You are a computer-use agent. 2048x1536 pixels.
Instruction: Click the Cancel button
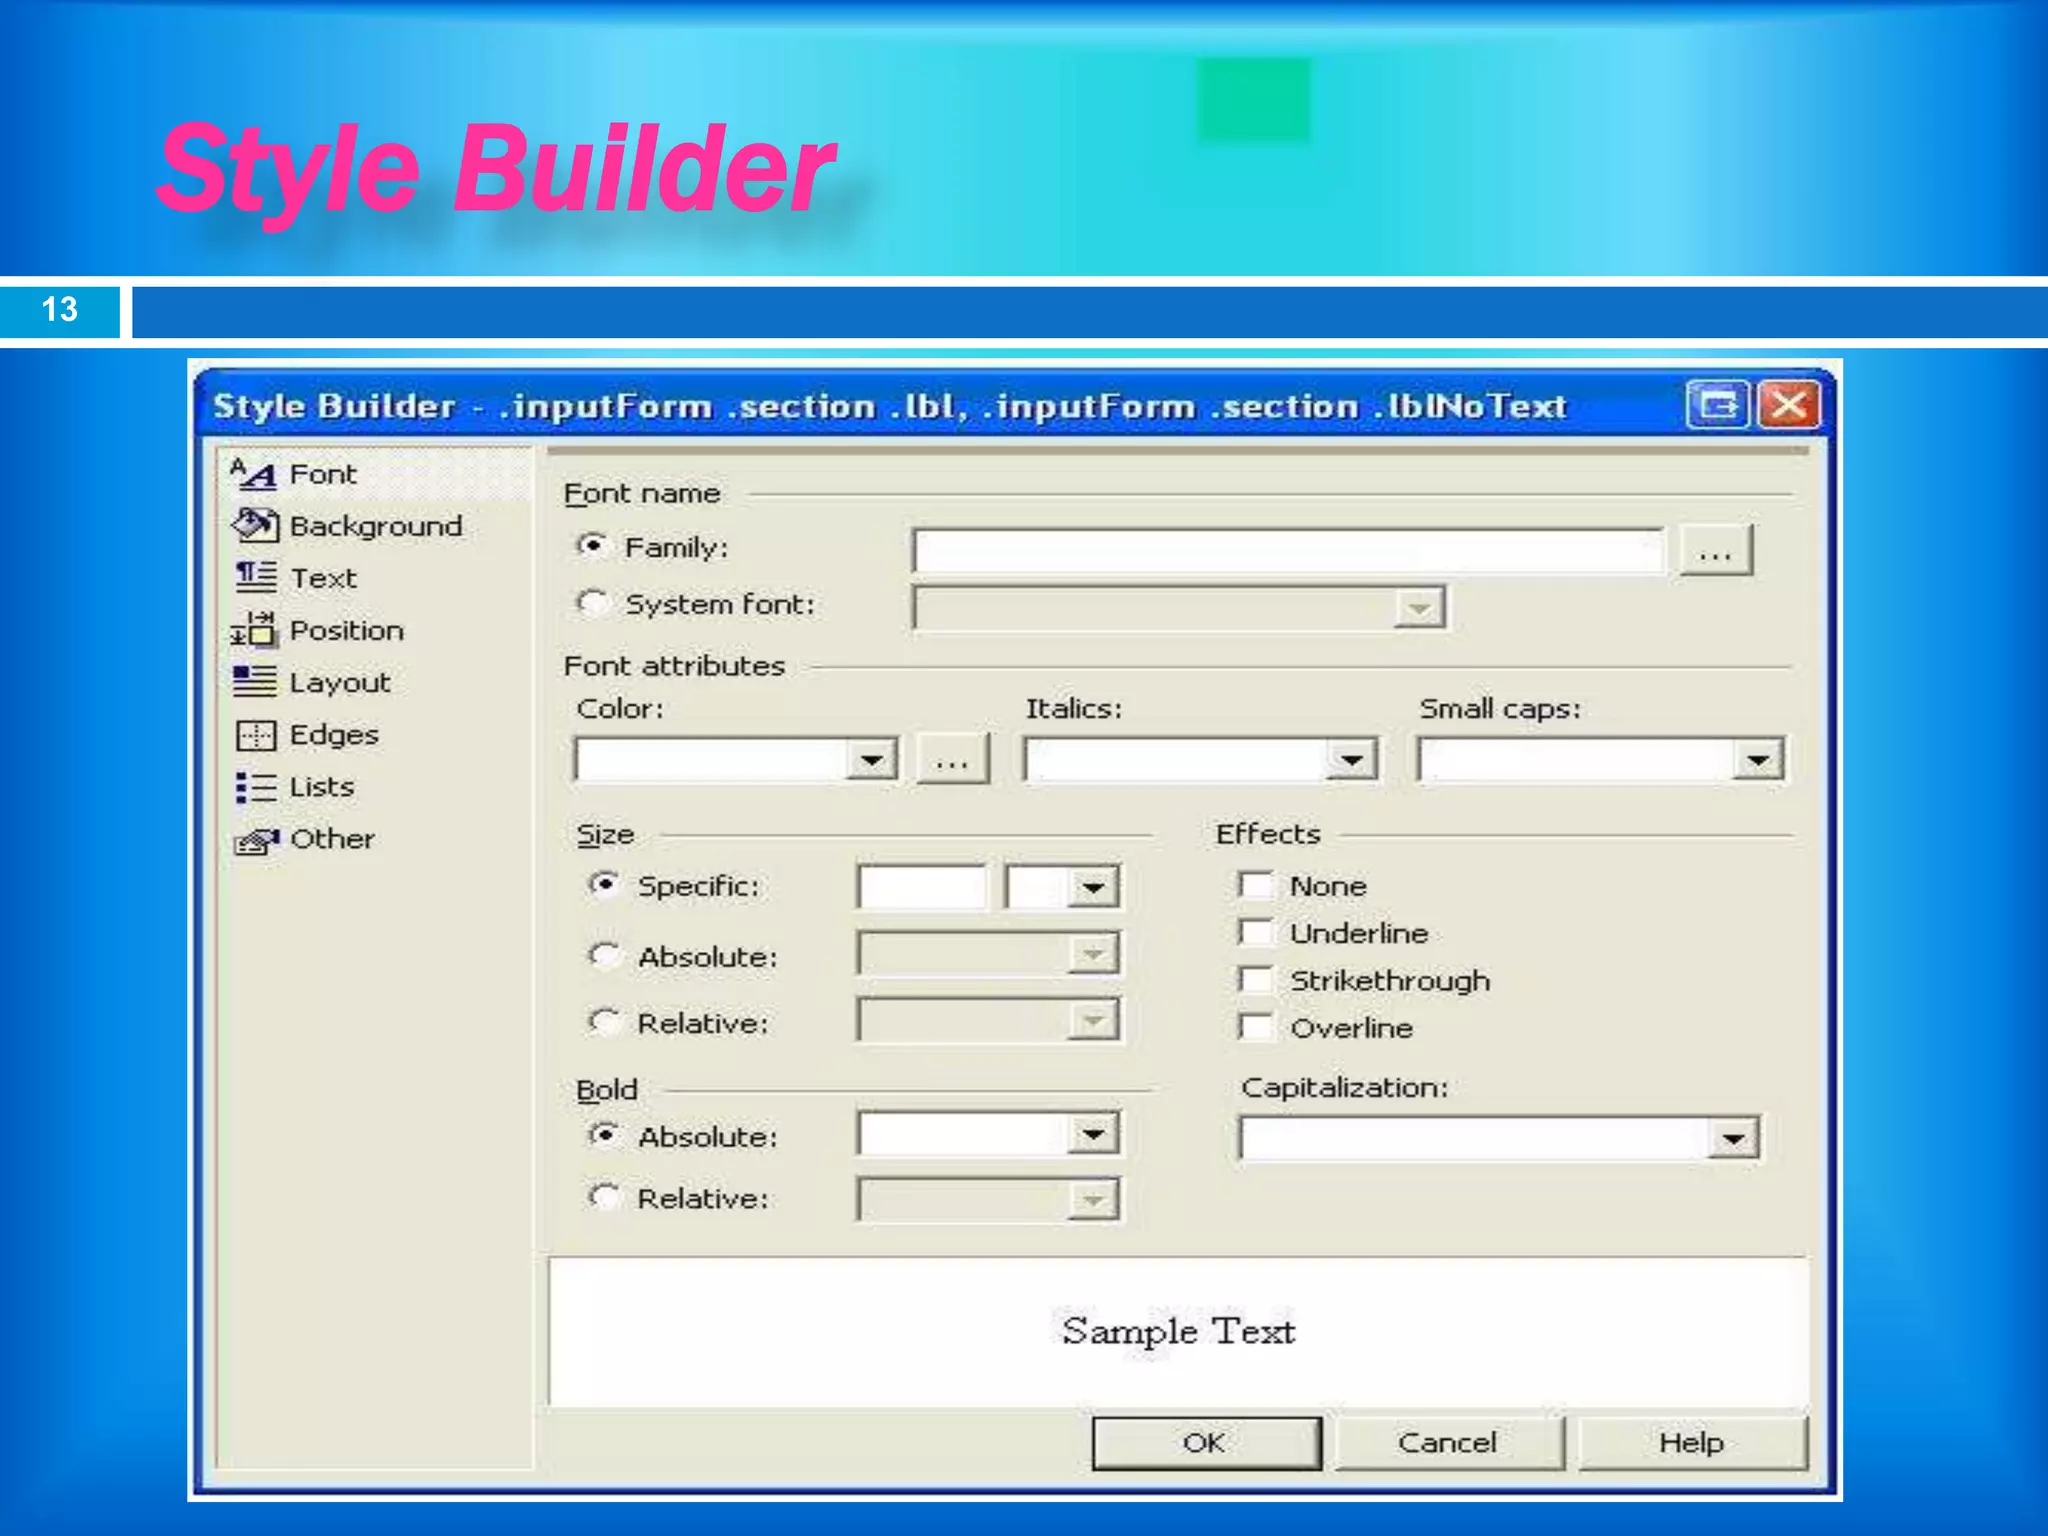[x=1449, y=1443]
